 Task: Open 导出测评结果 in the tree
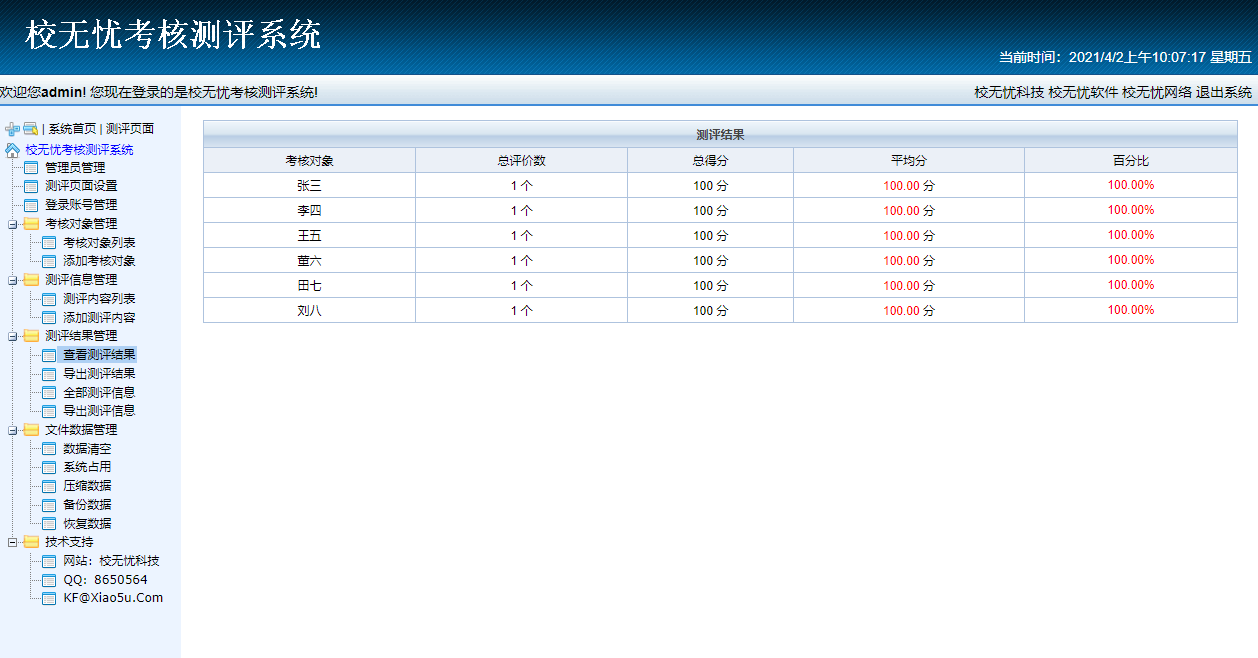point(99,374)
